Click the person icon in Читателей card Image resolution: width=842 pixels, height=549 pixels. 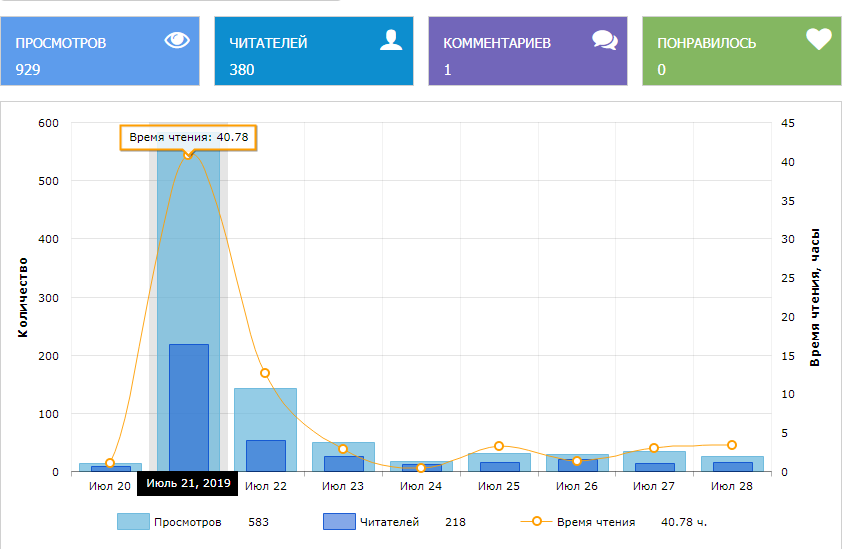(391, 40)
